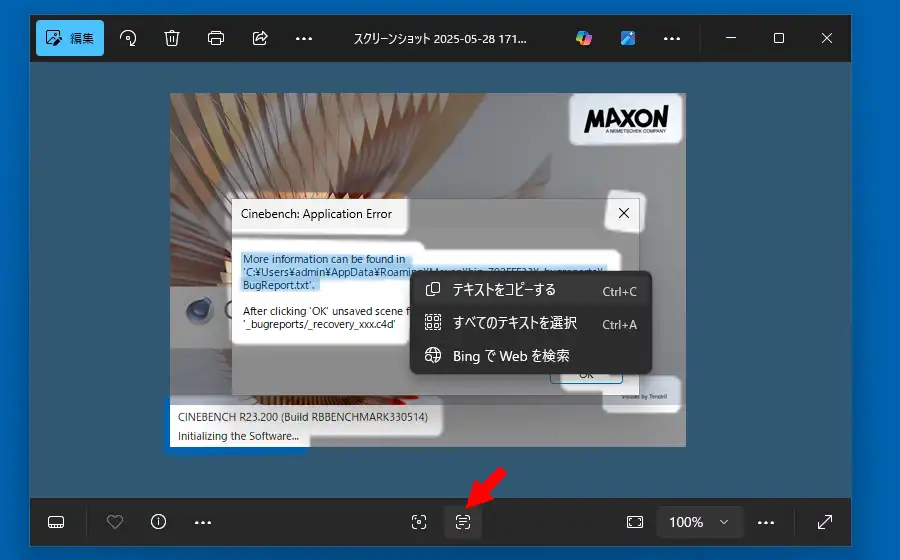The image size is (900, 560).
Task: Minimize the Photos window
Action: [731, 38]
